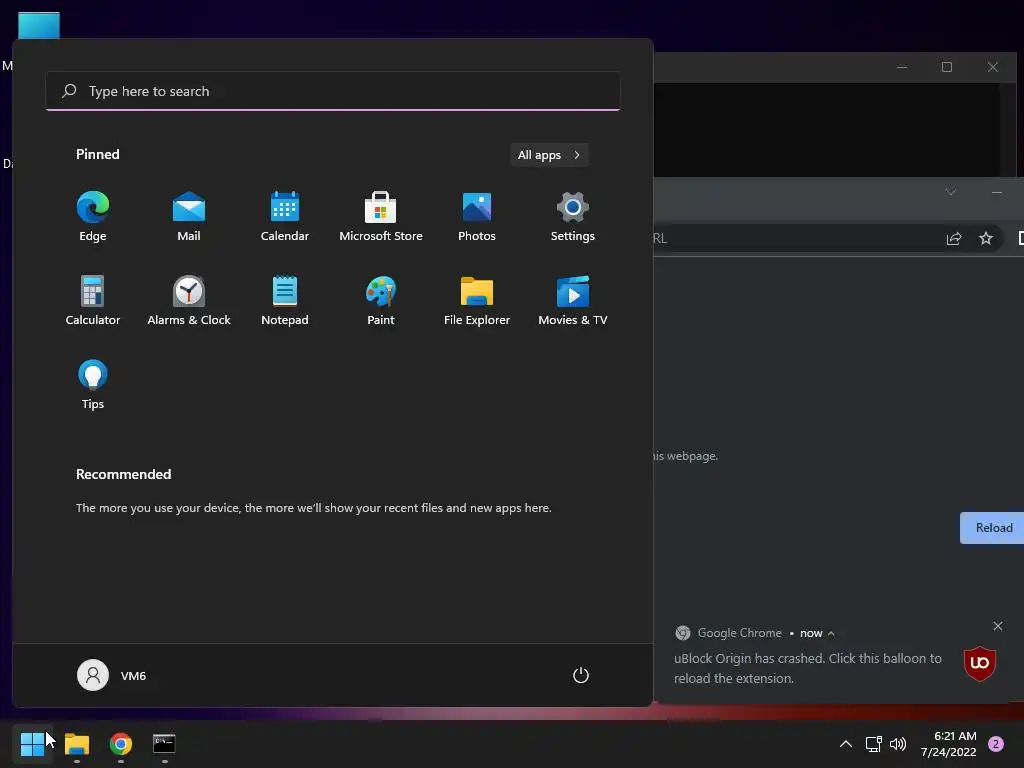Launch Notepad from Start menu
Viewport: 1024px width, 768px height.
click(285, 300)
